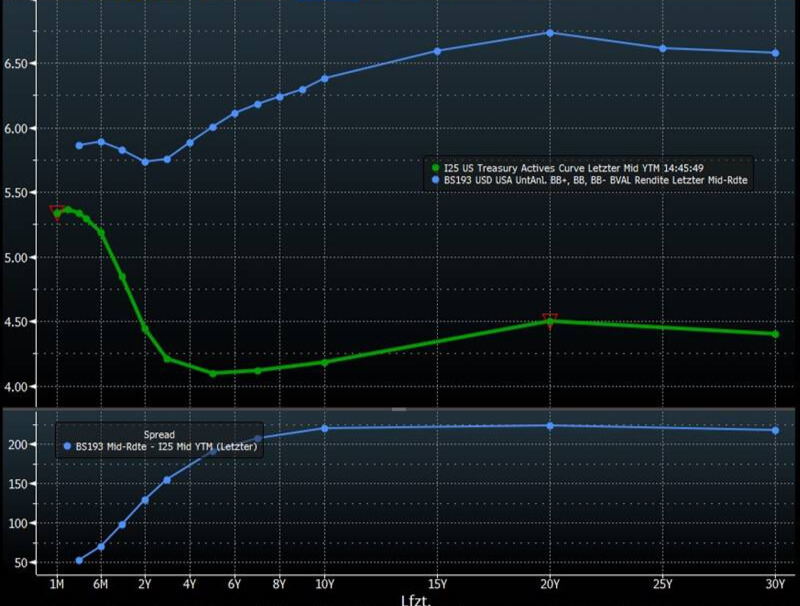The width and height of the screenshot is (800, 606).
Task: Click the Spread legend title
Action: click(x=159, y=435)
